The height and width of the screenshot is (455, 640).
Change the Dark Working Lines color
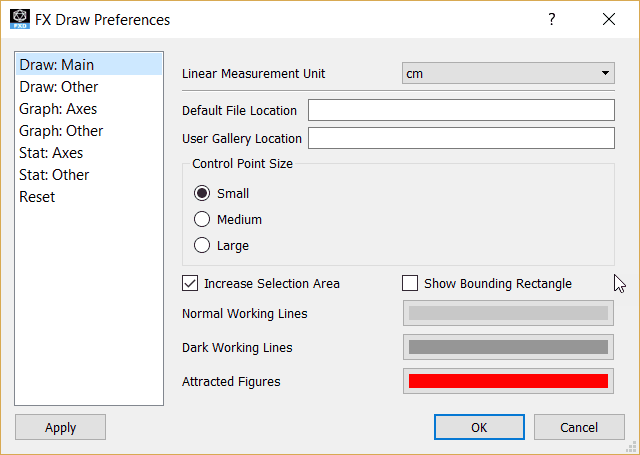coord(508,347)
